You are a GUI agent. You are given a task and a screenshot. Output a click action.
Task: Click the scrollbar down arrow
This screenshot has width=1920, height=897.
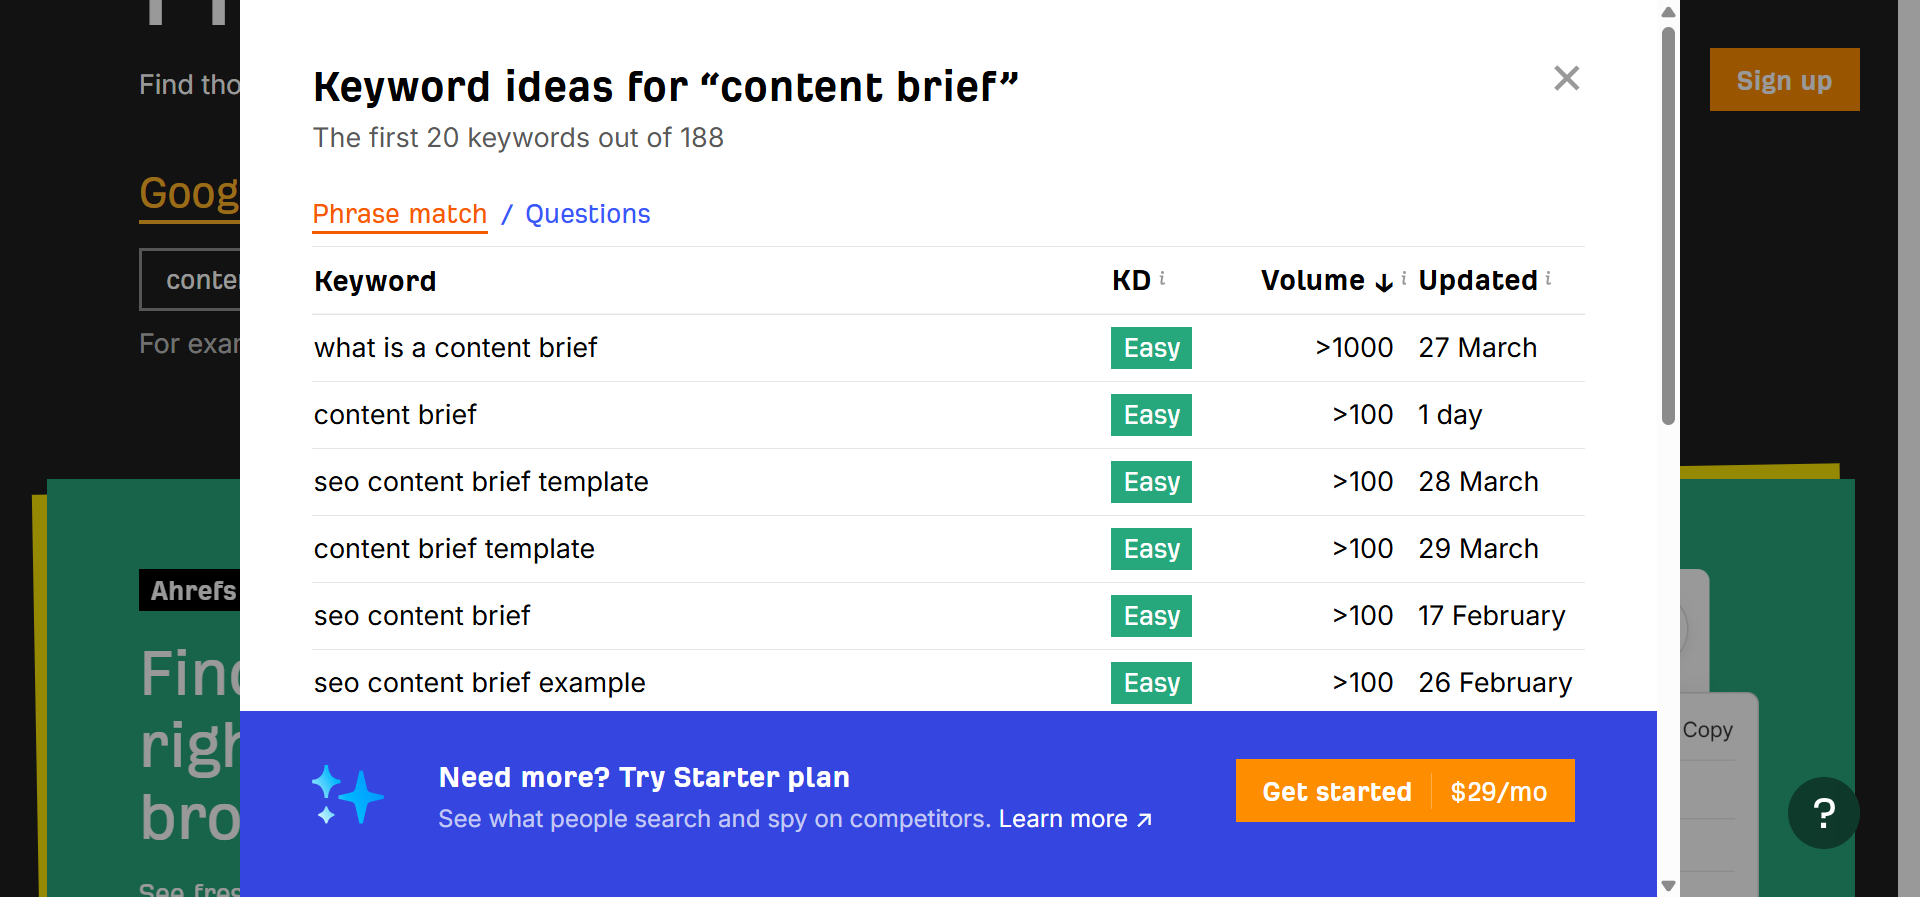coord(1667,885)
